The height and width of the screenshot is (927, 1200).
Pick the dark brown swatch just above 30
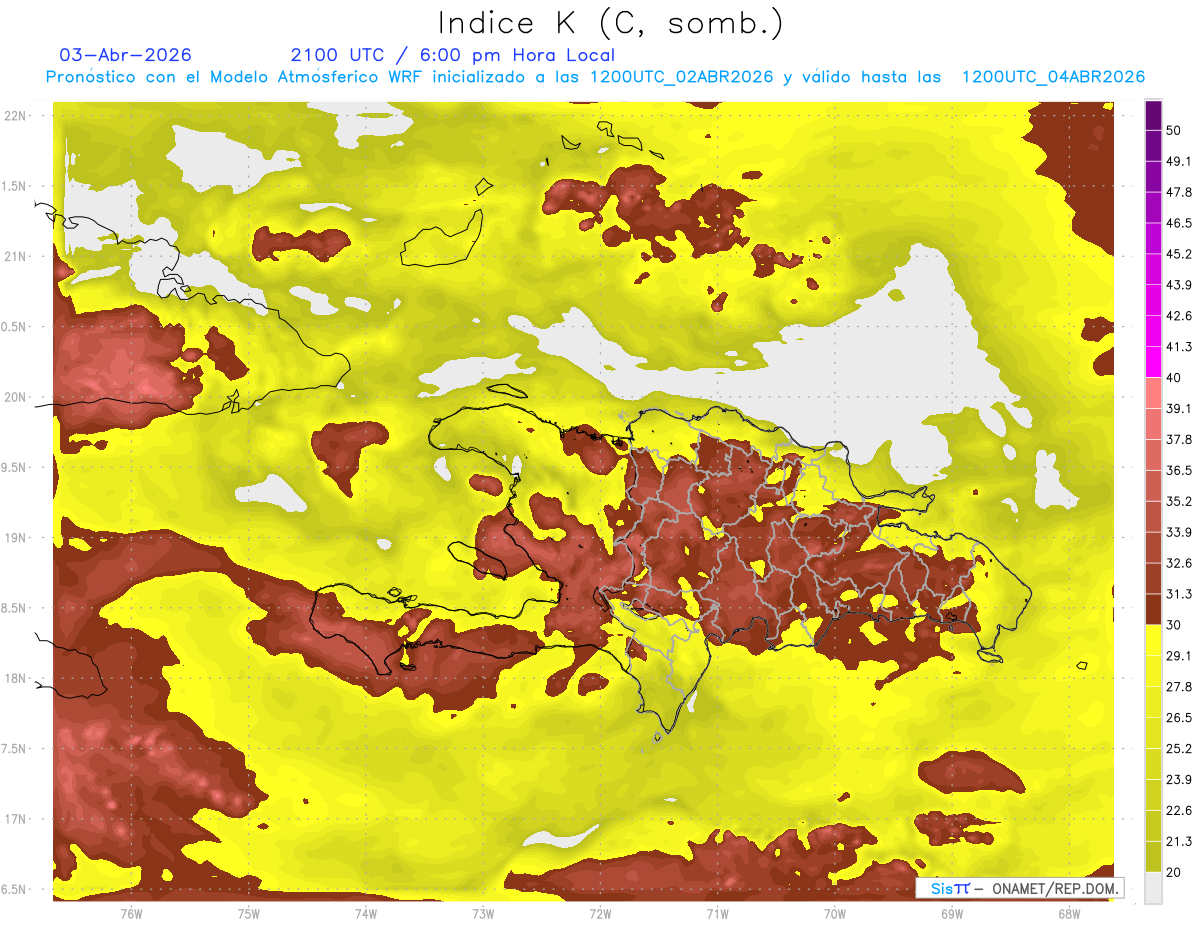(x=1153, y=610)
